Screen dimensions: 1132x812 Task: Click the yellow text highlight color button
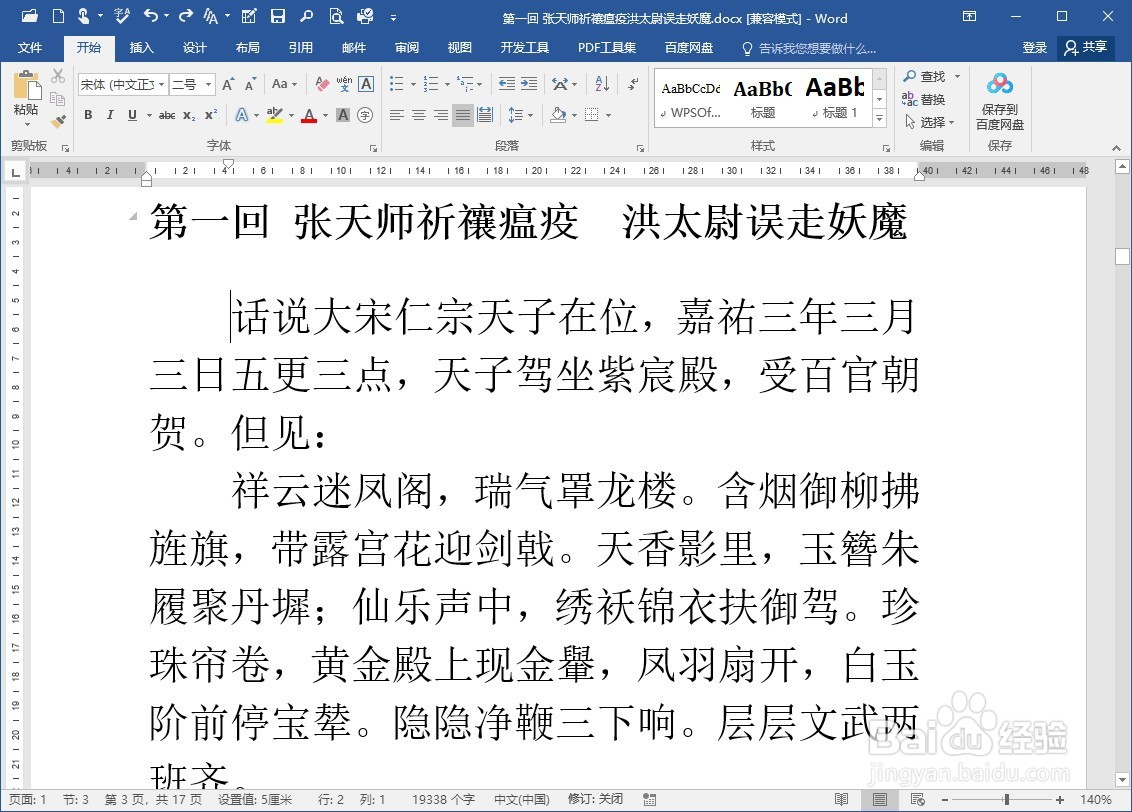click(274, 115)
